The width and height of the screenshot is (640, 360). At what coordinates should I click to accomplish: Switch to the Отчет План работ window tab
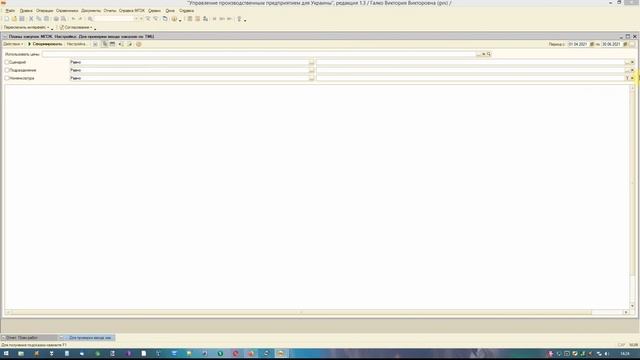(x=29, y=338)
